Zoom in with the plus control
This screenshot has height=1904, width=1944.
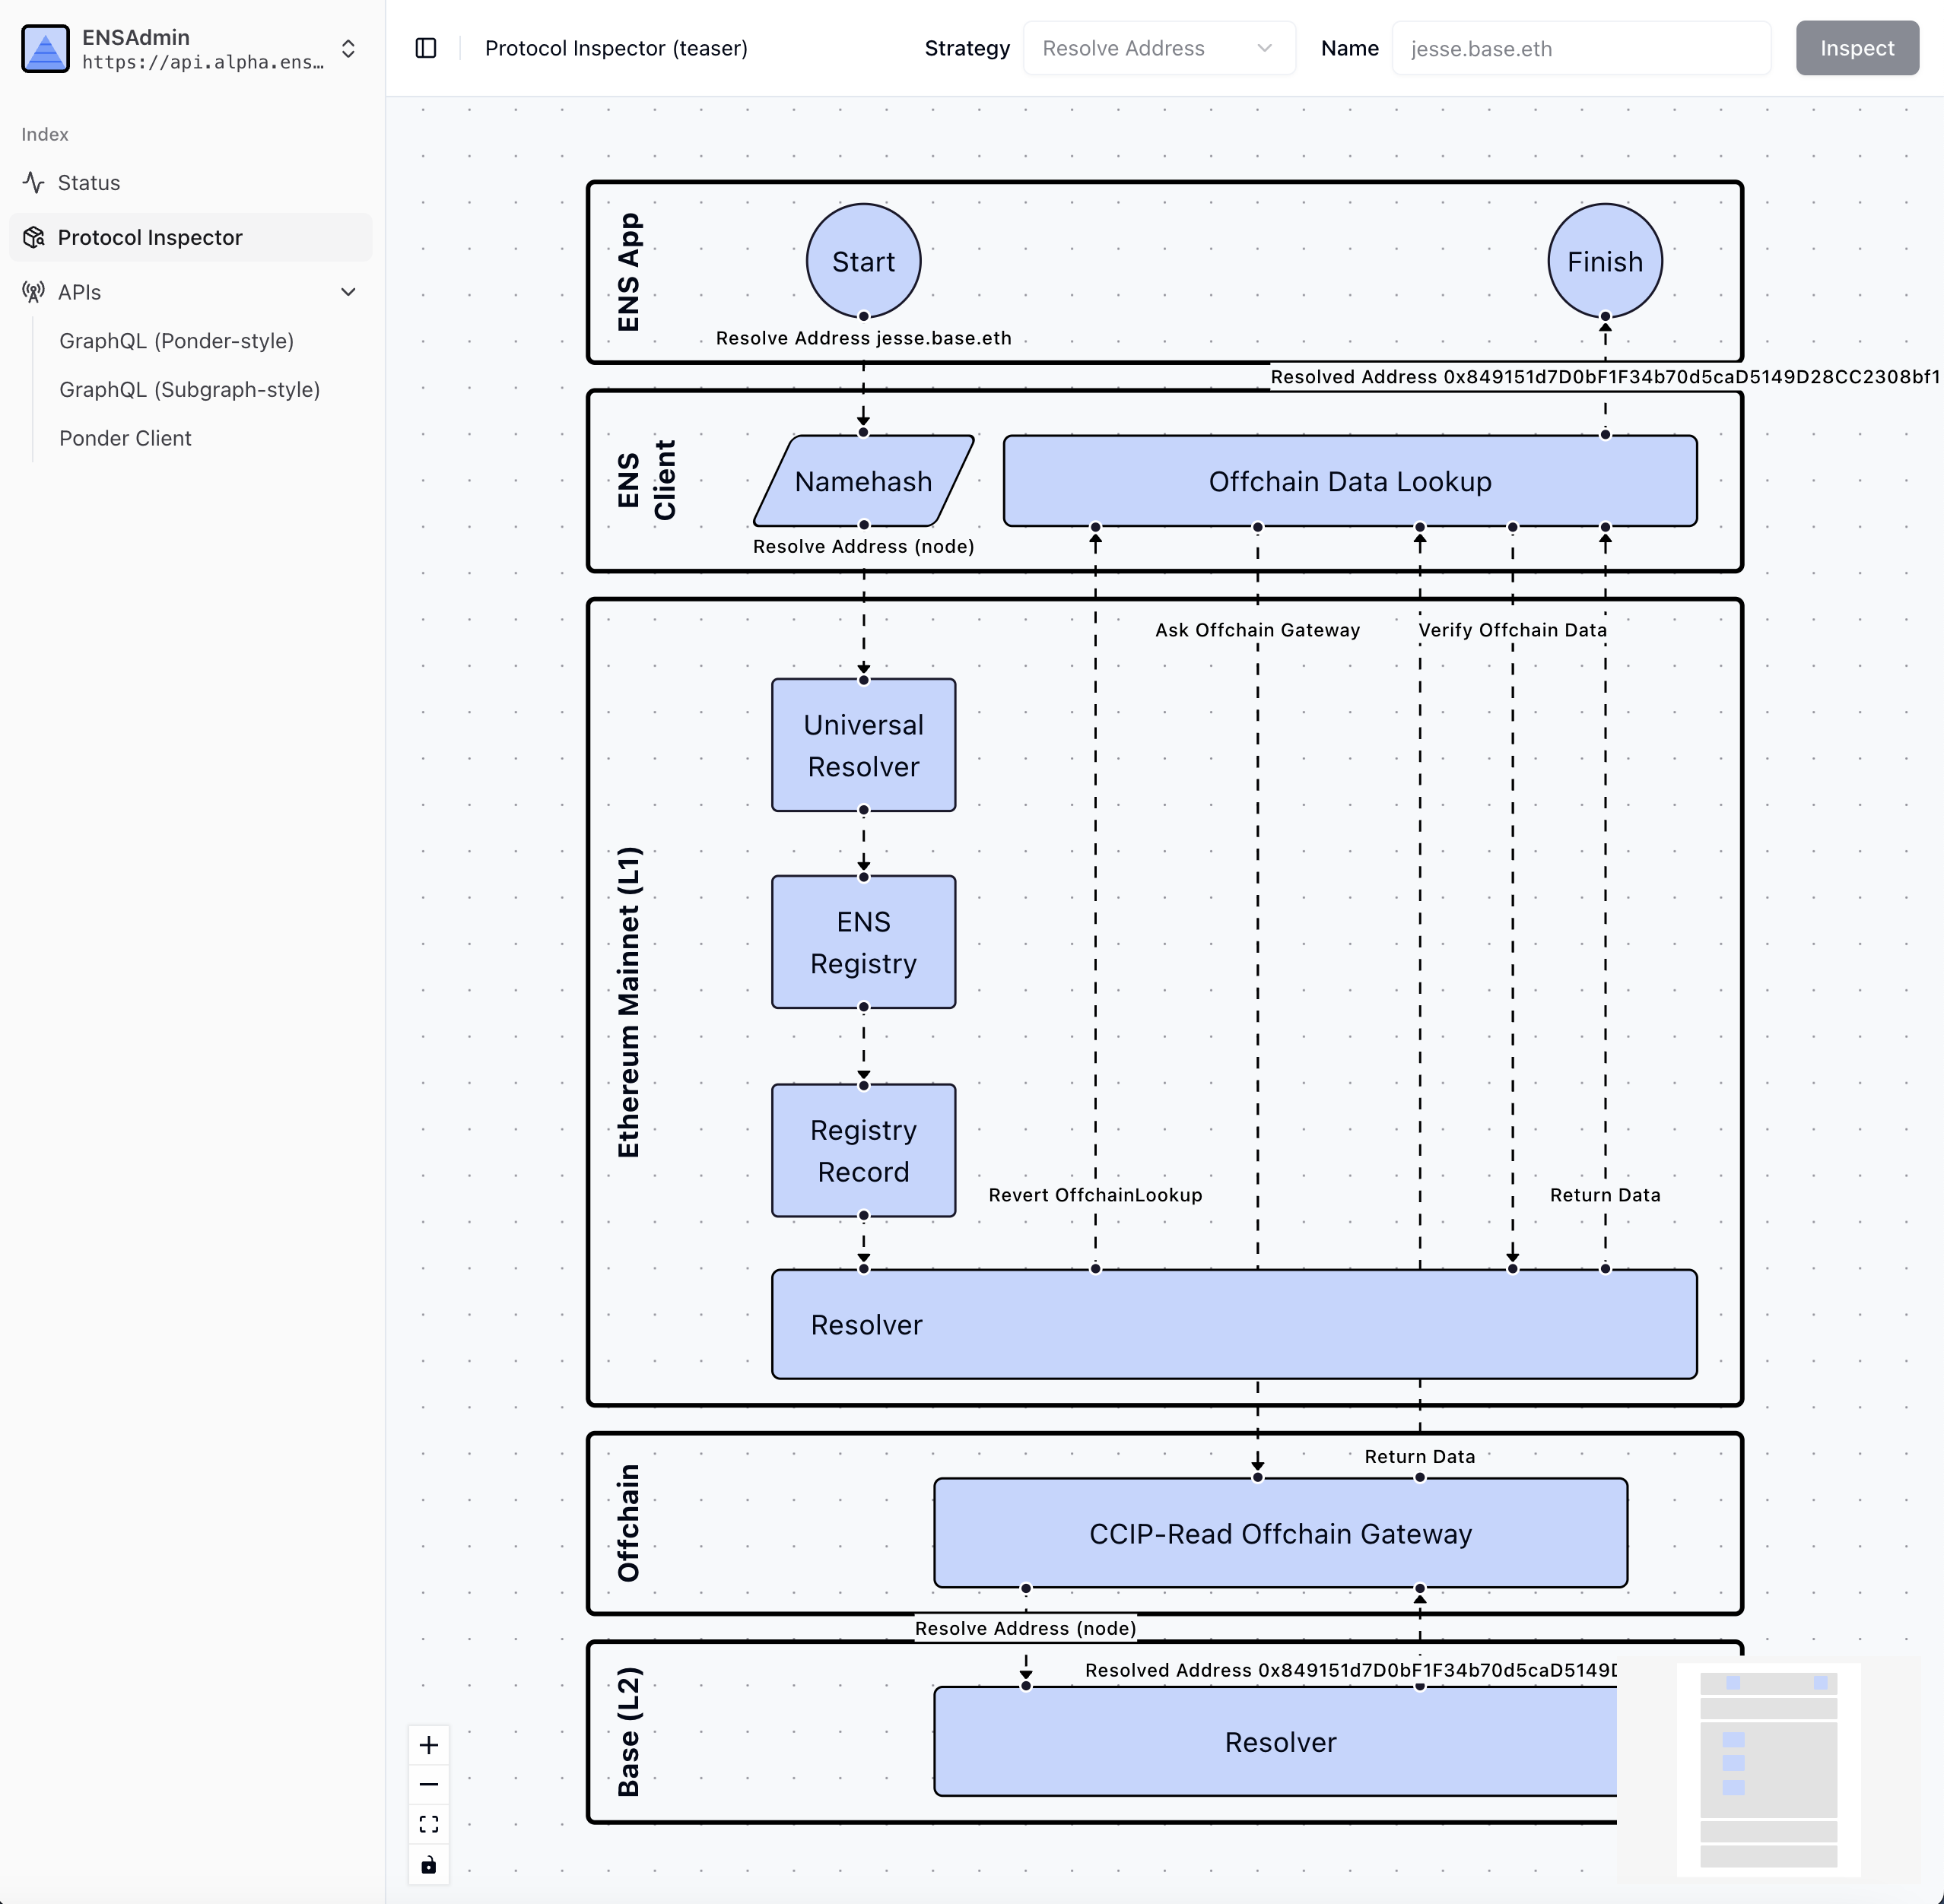tap(429, 1745)
